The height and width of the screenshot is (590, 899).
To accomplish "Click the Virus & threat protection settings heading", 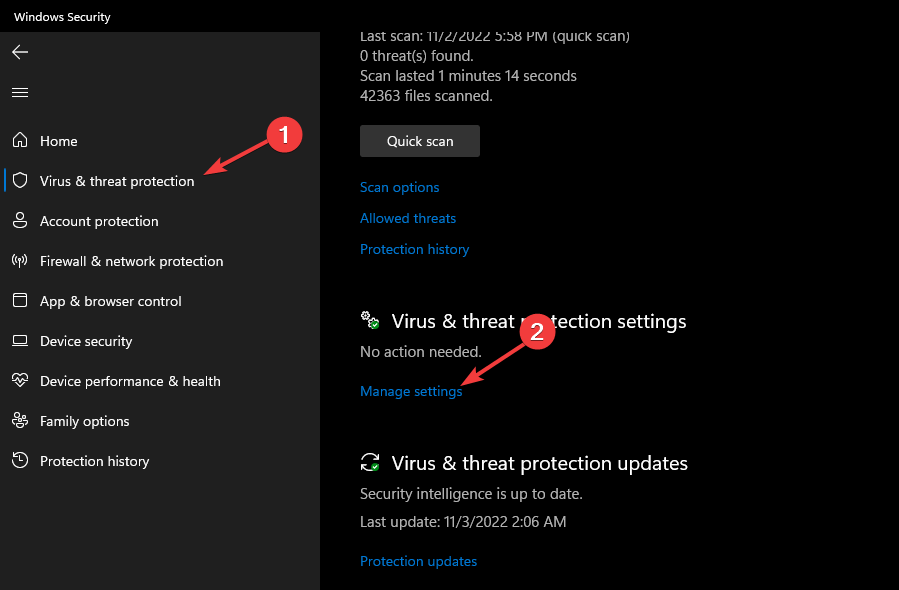I will pos(539,322).
